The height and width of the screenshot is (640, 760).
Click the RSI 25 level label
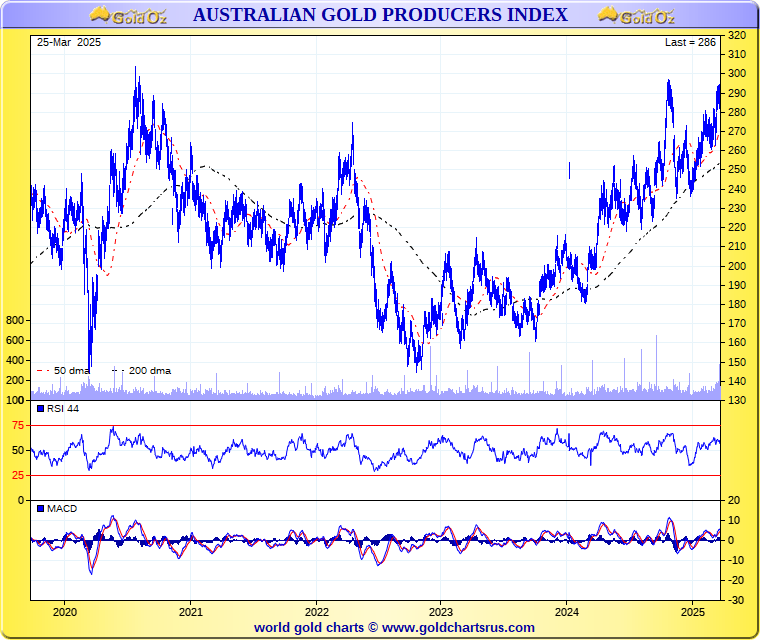(18, 476)
